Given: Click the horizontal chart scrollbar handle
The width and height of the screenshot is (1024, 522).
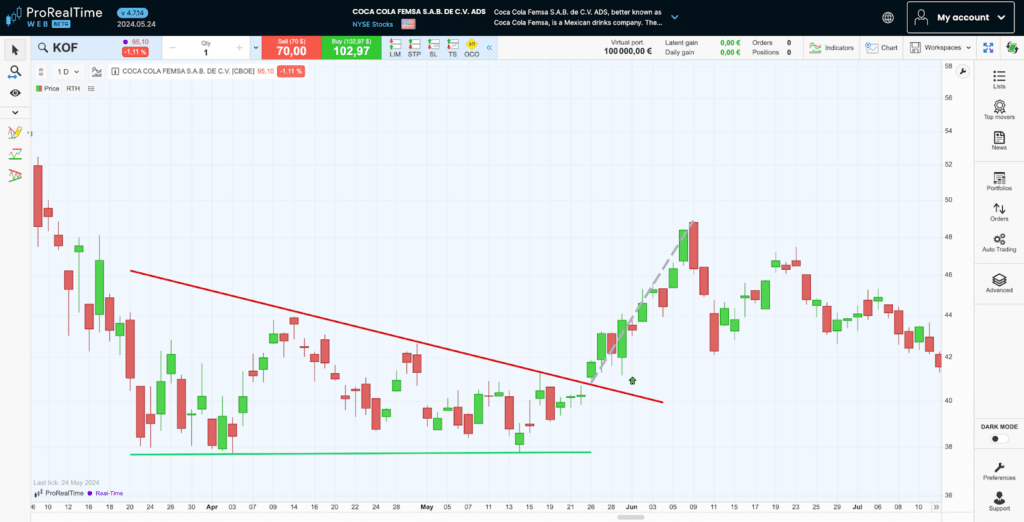Looking at the screenshot, I should click(631, 517).
